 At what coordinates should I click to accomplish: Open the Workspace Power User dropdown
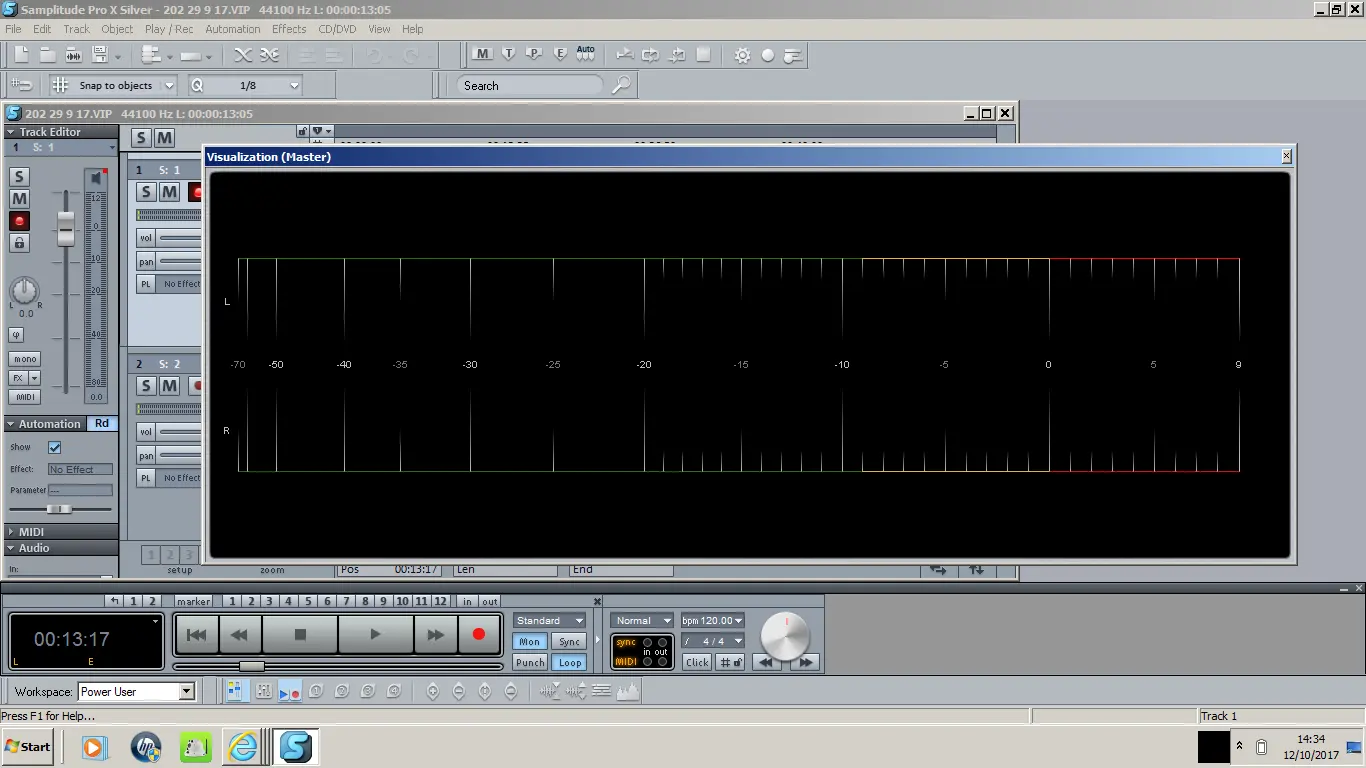click(x=186, y=692)
